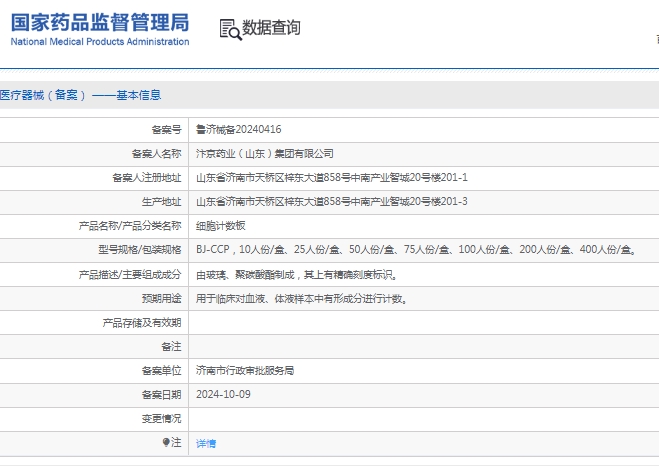Select the BJ-CCP specification text
The width and height of the screenshot is (659, 470).
[417, 250]
